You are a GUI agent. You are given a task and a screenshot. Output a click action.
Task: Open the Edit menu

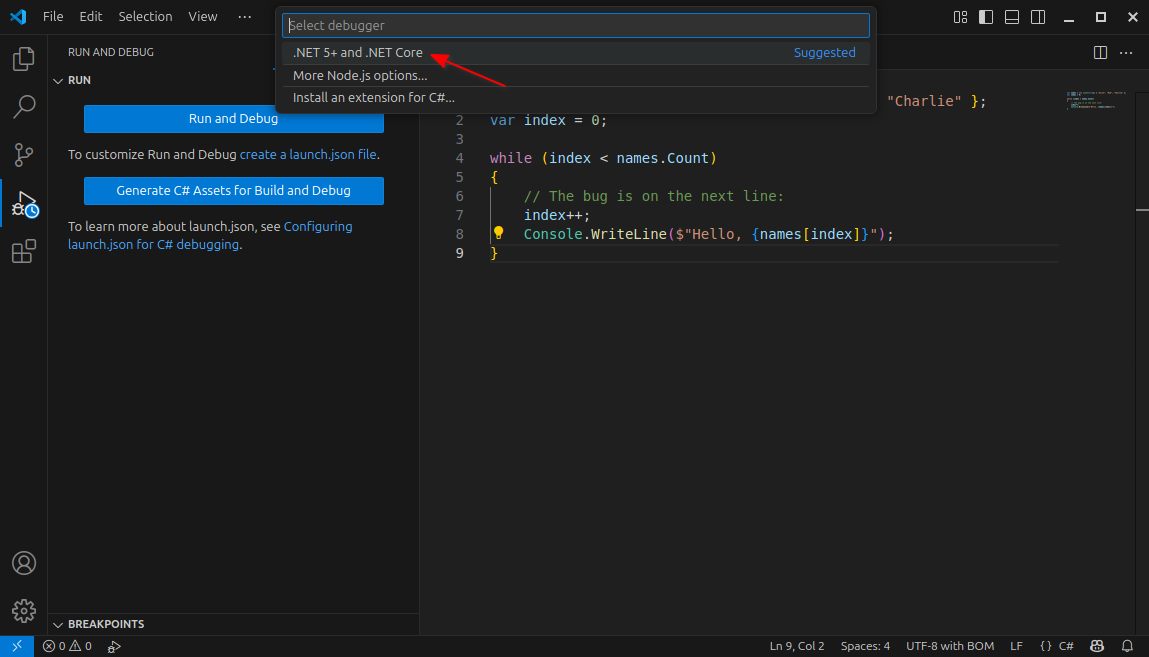click(x=90, y=16)
